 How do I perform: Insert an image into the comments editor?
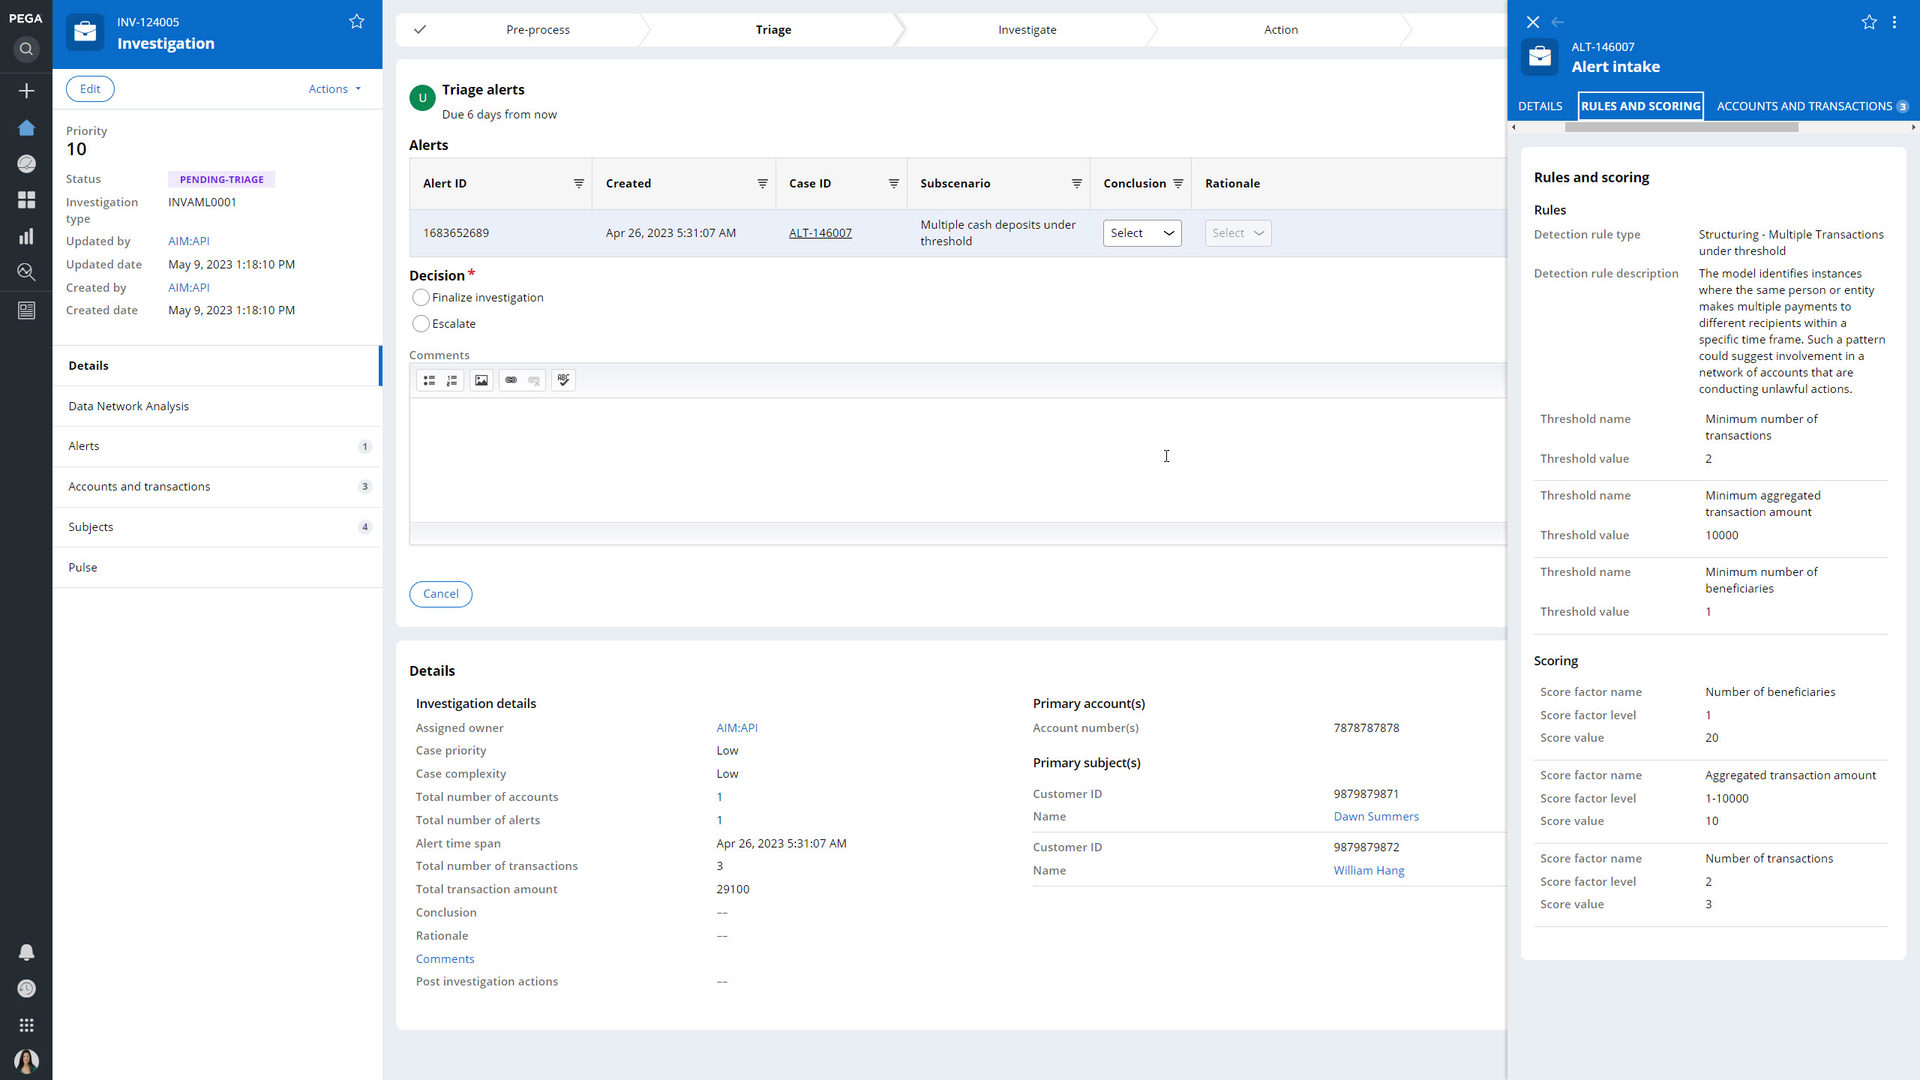pos(481,380)
